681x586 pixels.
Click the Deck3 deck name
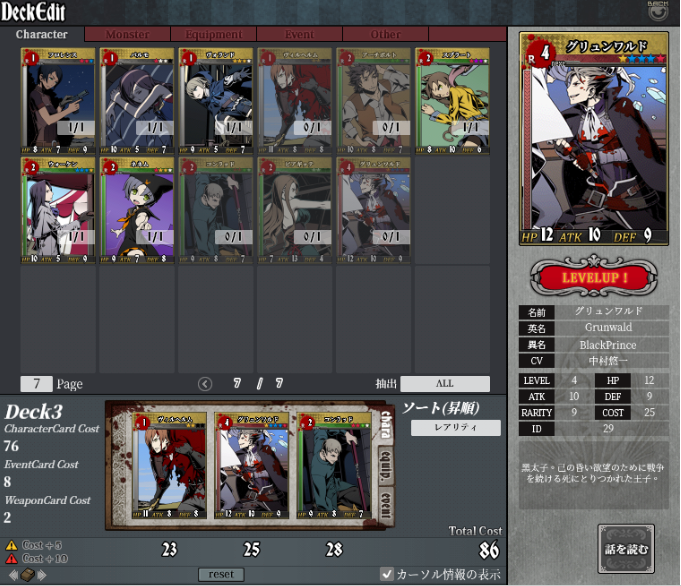click(34, 412)
